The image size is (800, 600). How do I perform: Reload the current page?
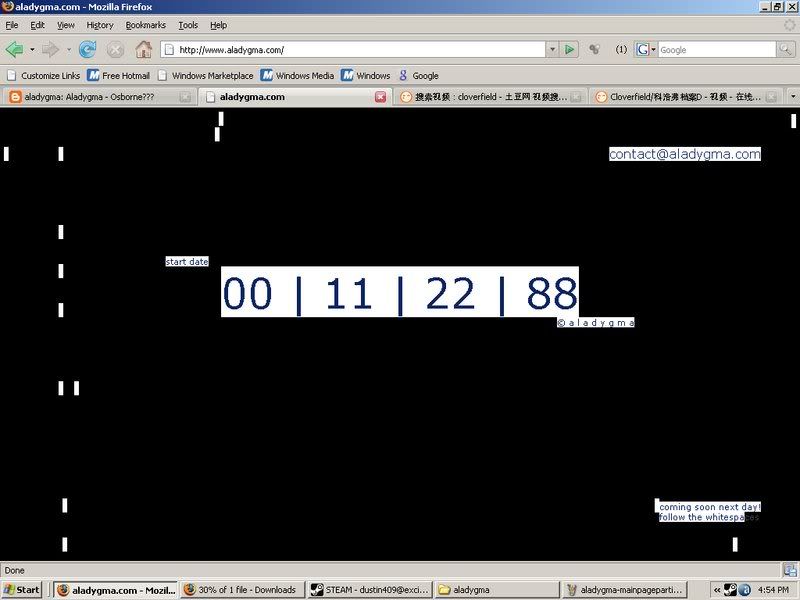pyautogui.click(x=88, y=49)
